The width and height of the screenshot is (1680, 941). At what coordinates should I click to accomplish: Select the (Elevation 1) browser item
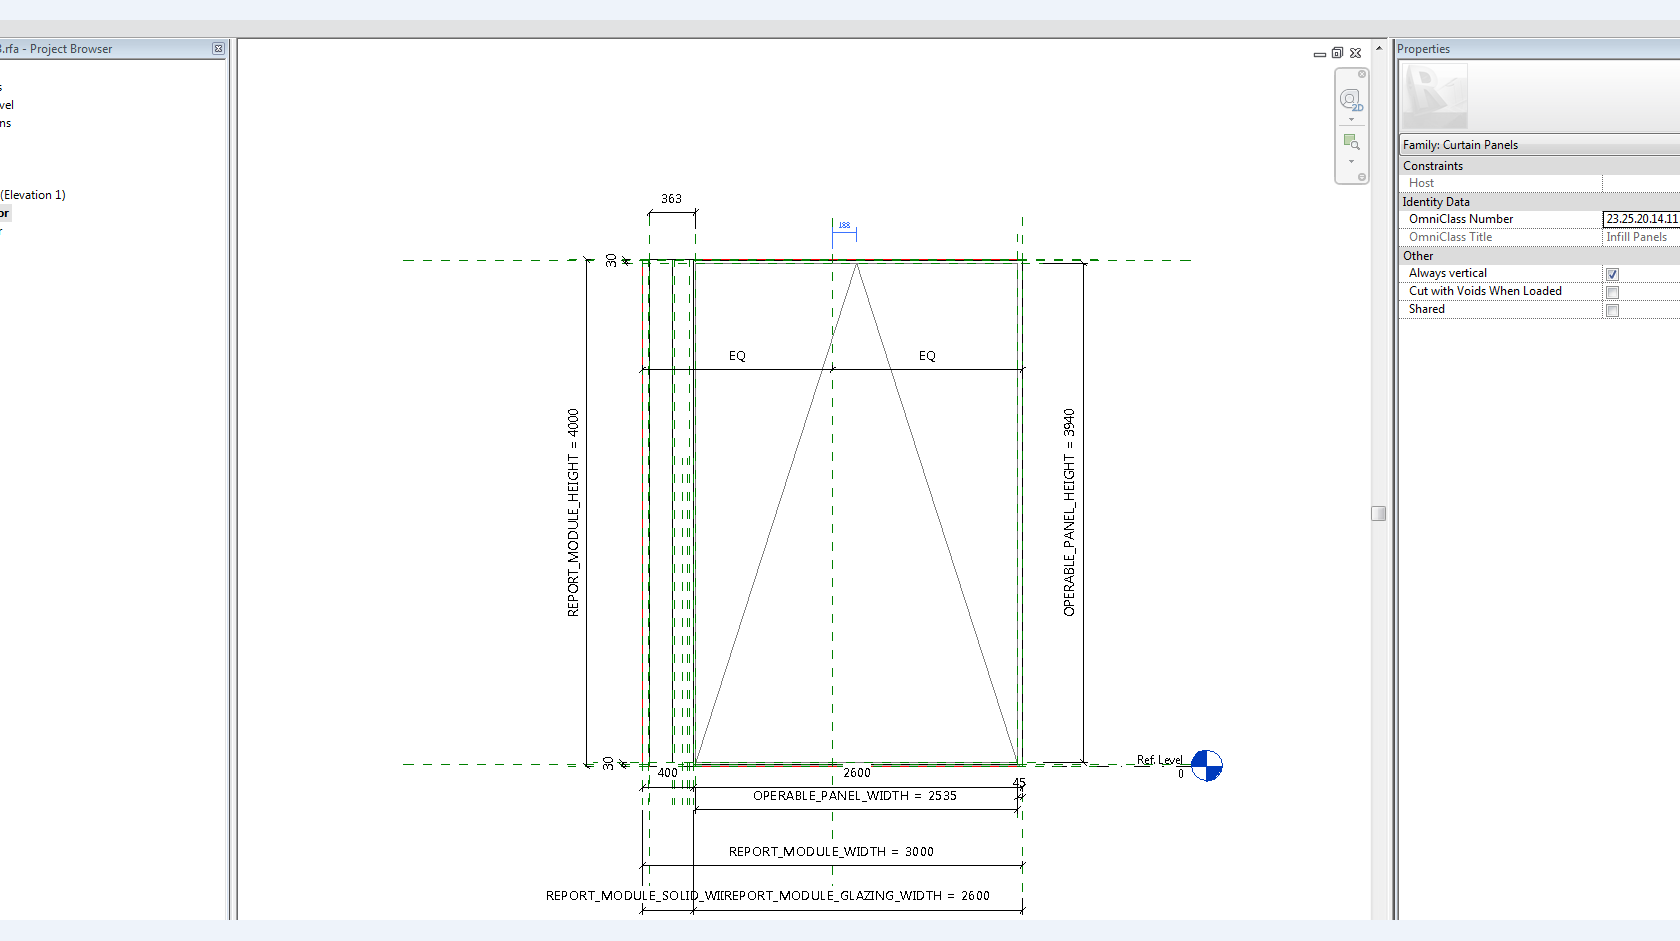pos(33,195)
